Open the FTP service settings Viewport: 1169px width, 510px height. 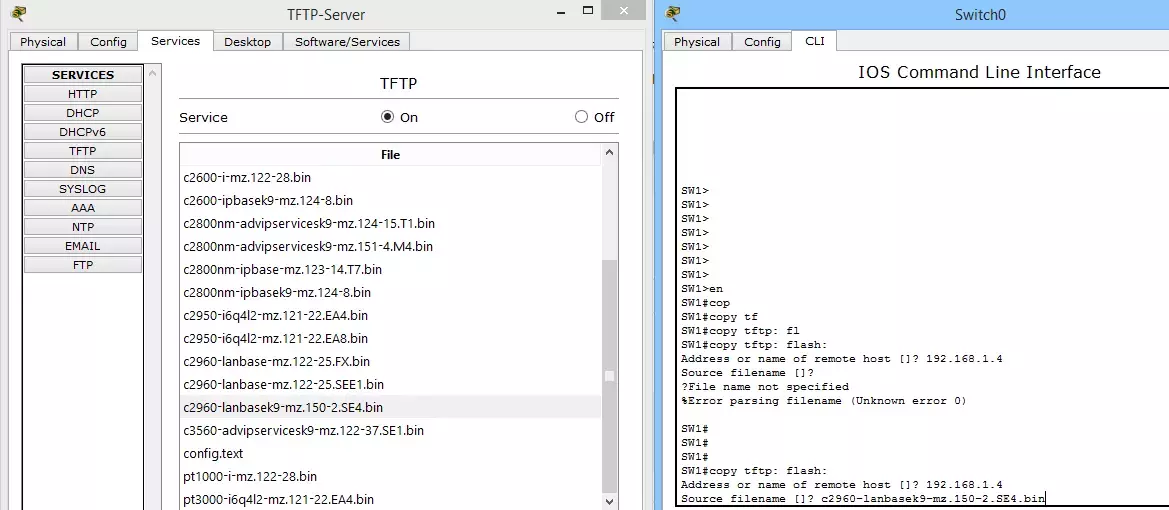coord(83,265)
